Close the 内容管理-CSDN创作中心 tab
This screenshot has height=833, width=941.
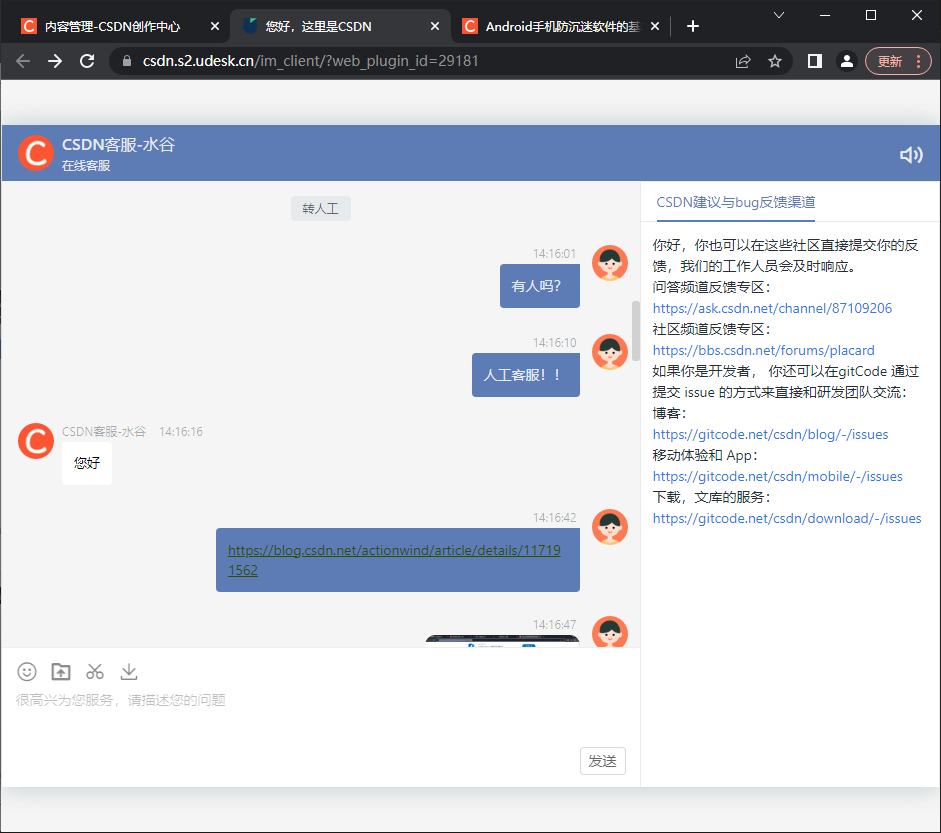pyautogui.click(x=215, y=26)
